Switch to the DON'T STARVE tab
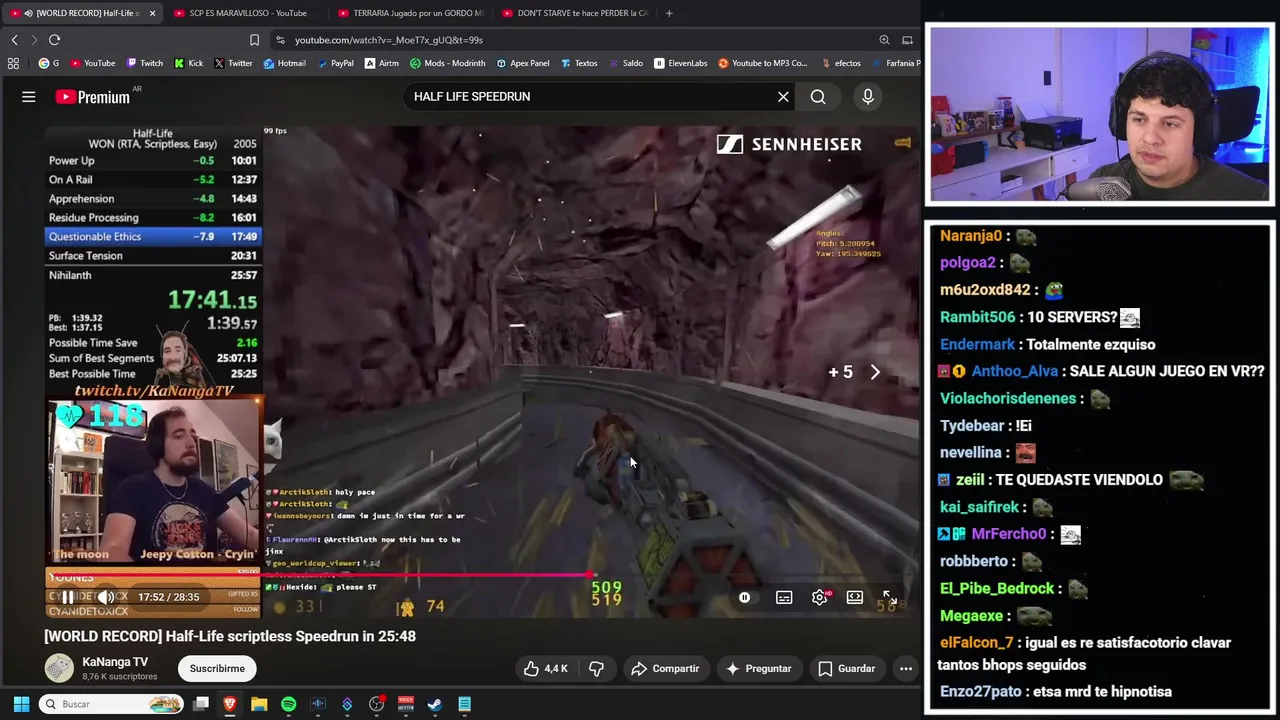This screenshot has height=720, width=1280. 575,13
